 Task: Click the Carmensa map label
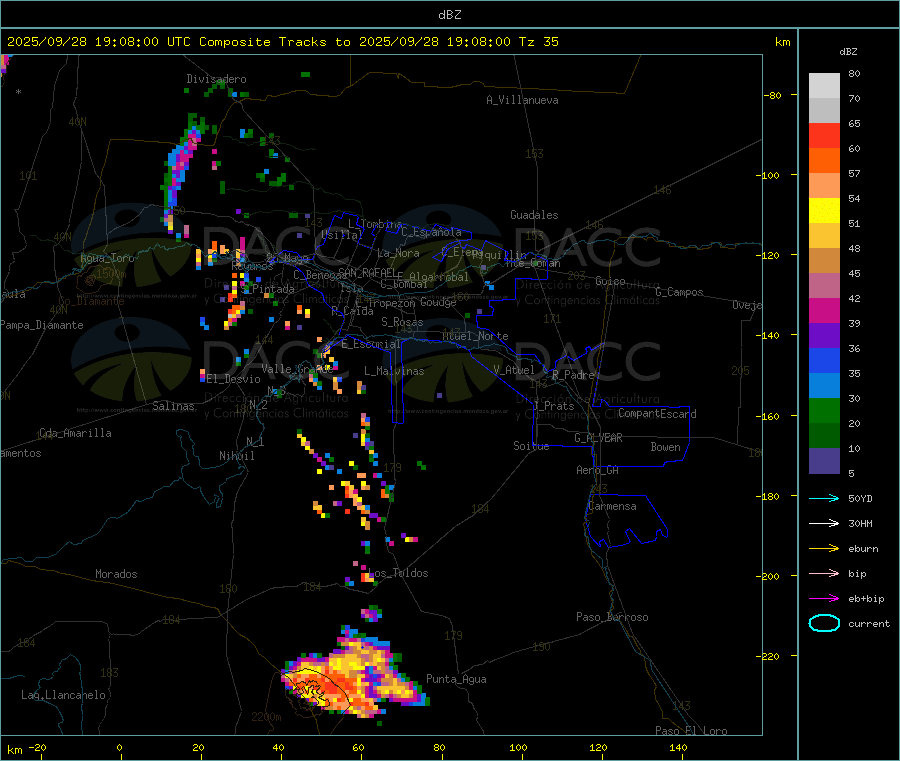(612, 506)
